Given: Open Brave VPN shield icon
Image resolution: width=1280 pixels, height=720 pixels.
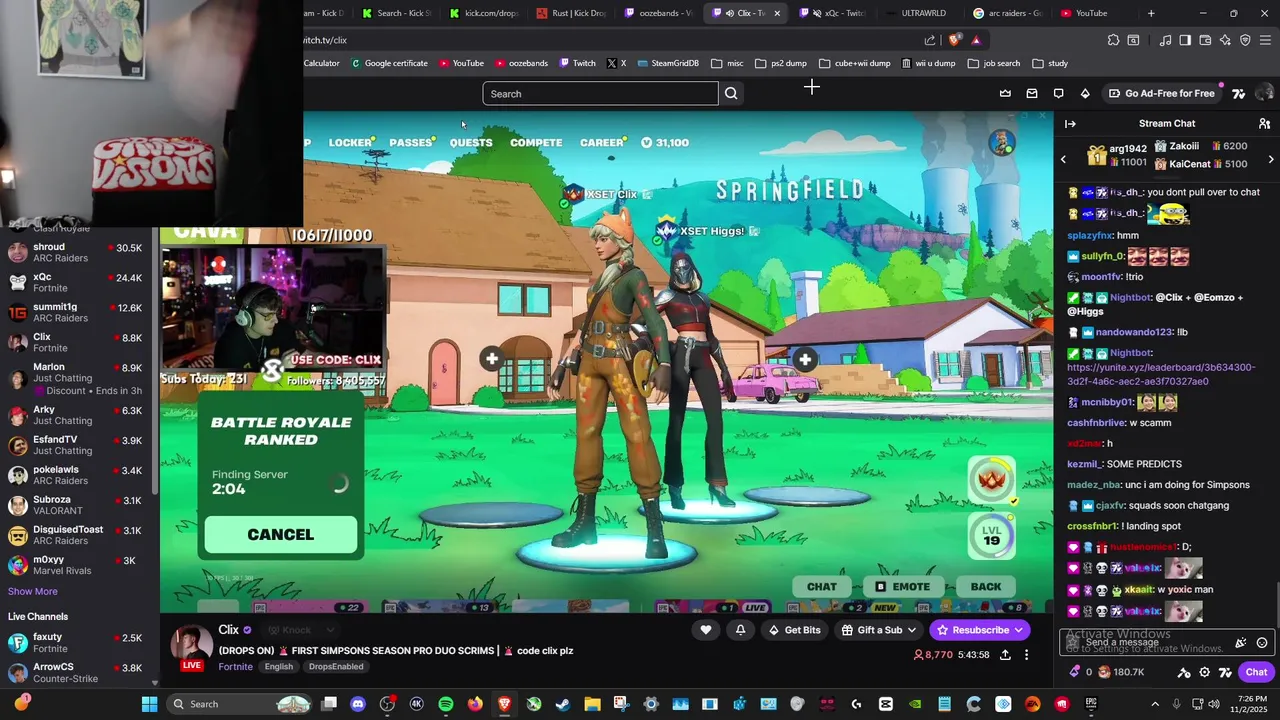Looking at the screenshot, I should pos(1245,40).
